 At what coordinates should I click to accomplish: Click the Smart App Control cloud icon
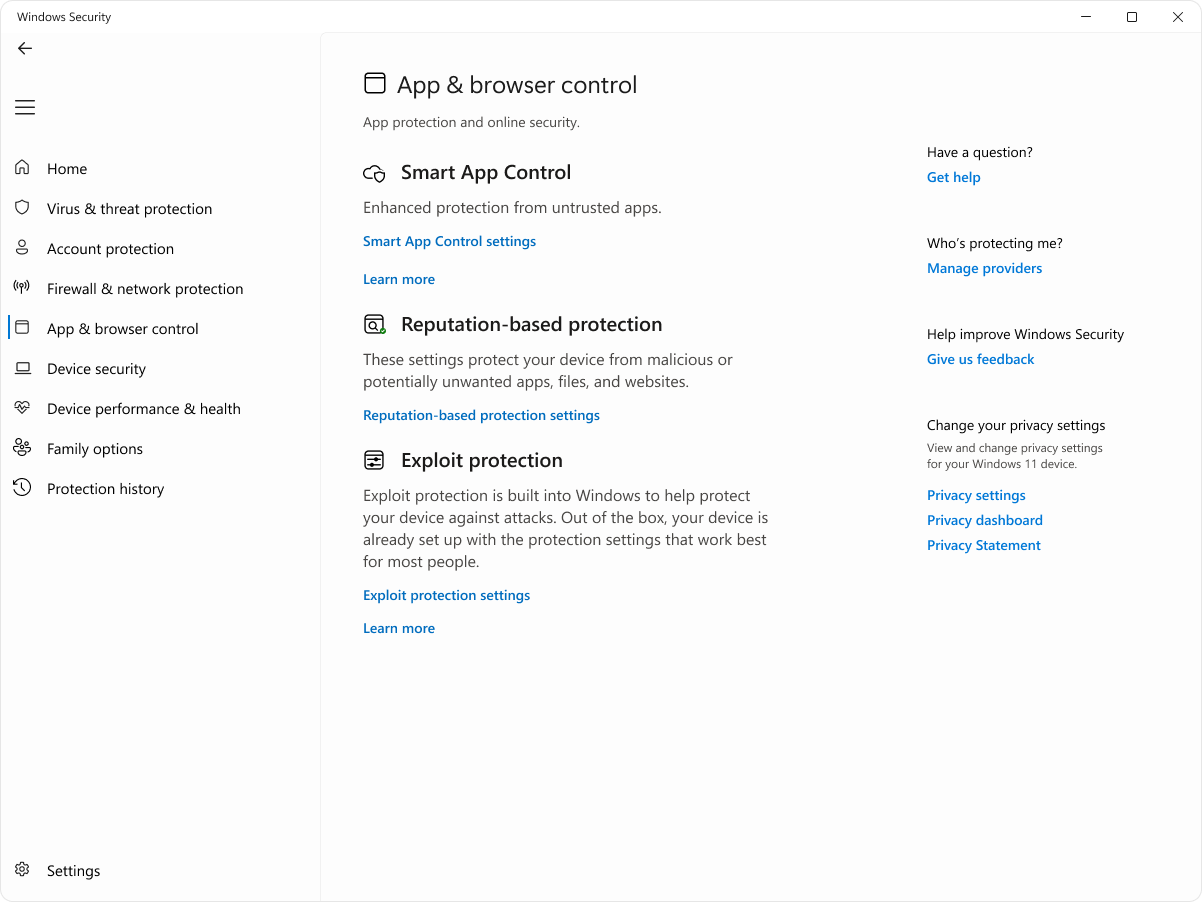(x=374, y=172)
